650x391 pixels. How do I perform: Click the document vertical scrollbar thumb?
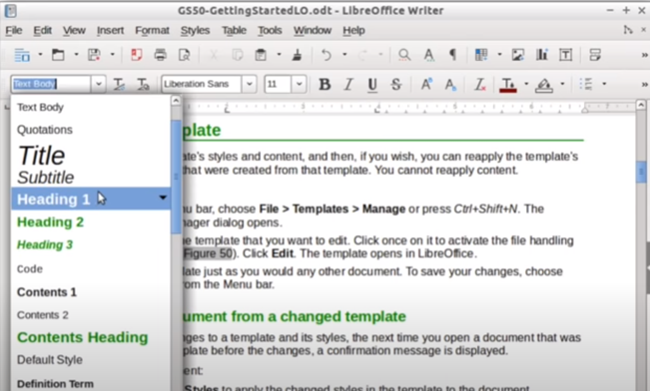click(x=641, y=171)
